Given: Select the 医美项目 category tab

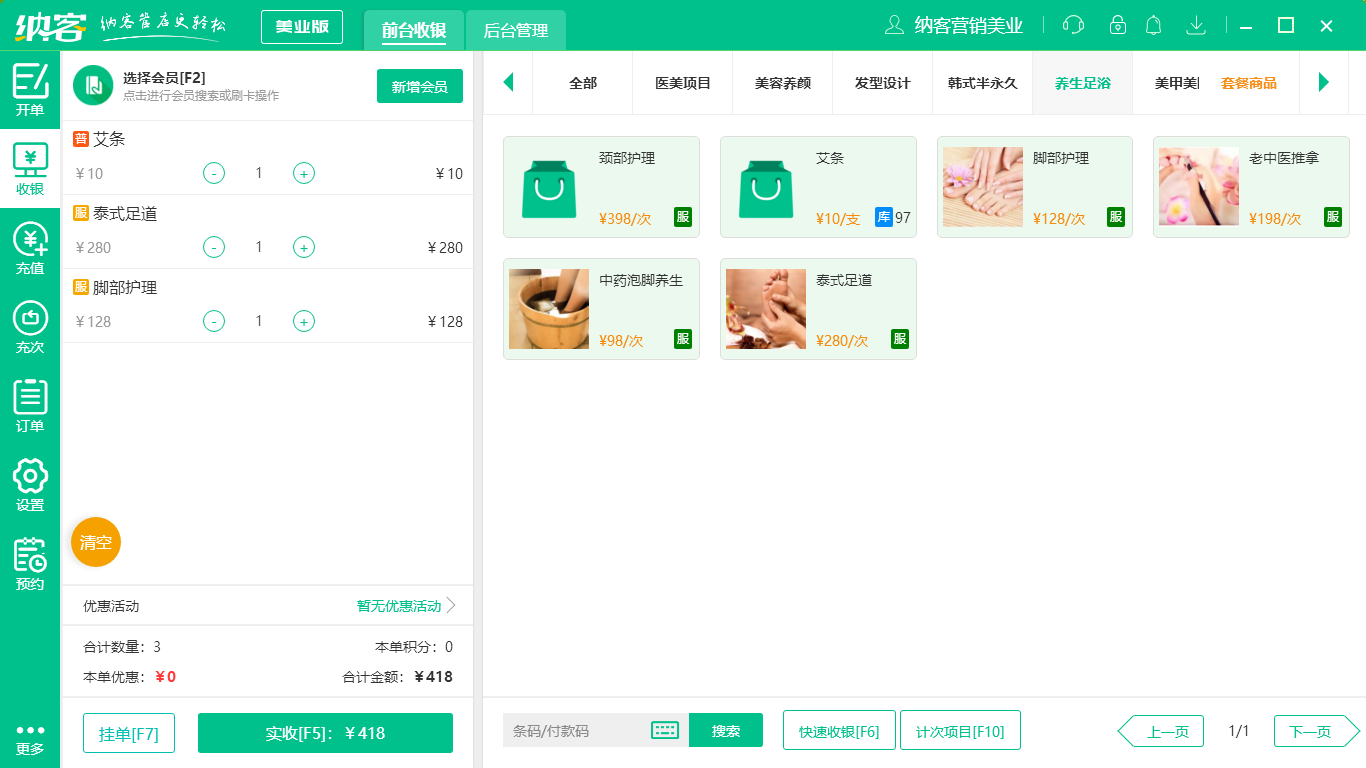Looking at the screenshot, I should tap(683, 83).
